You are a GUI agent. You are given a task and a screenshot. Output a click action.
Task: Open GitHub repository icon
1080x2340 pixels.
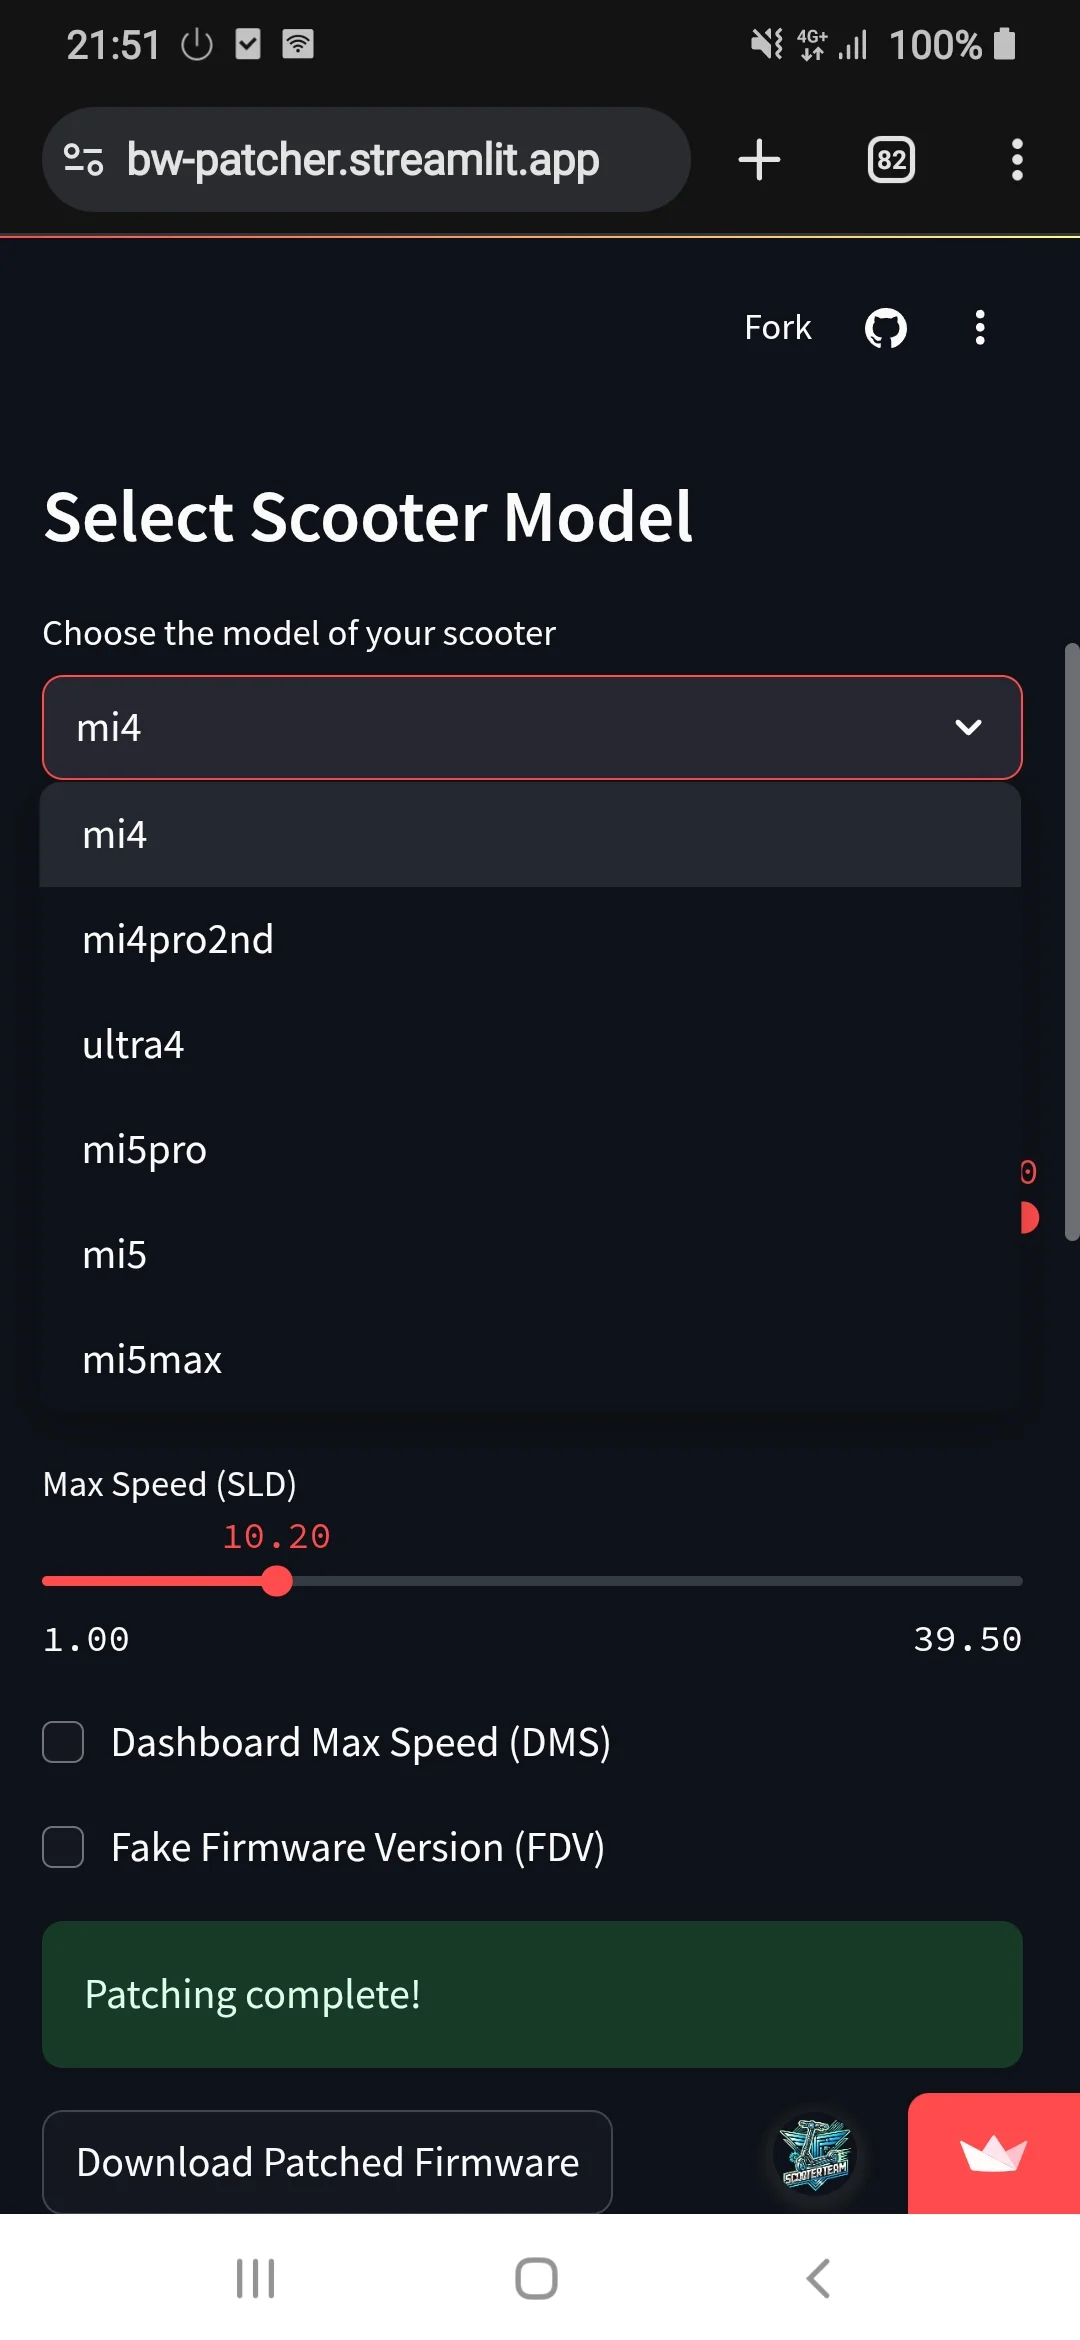885,328
